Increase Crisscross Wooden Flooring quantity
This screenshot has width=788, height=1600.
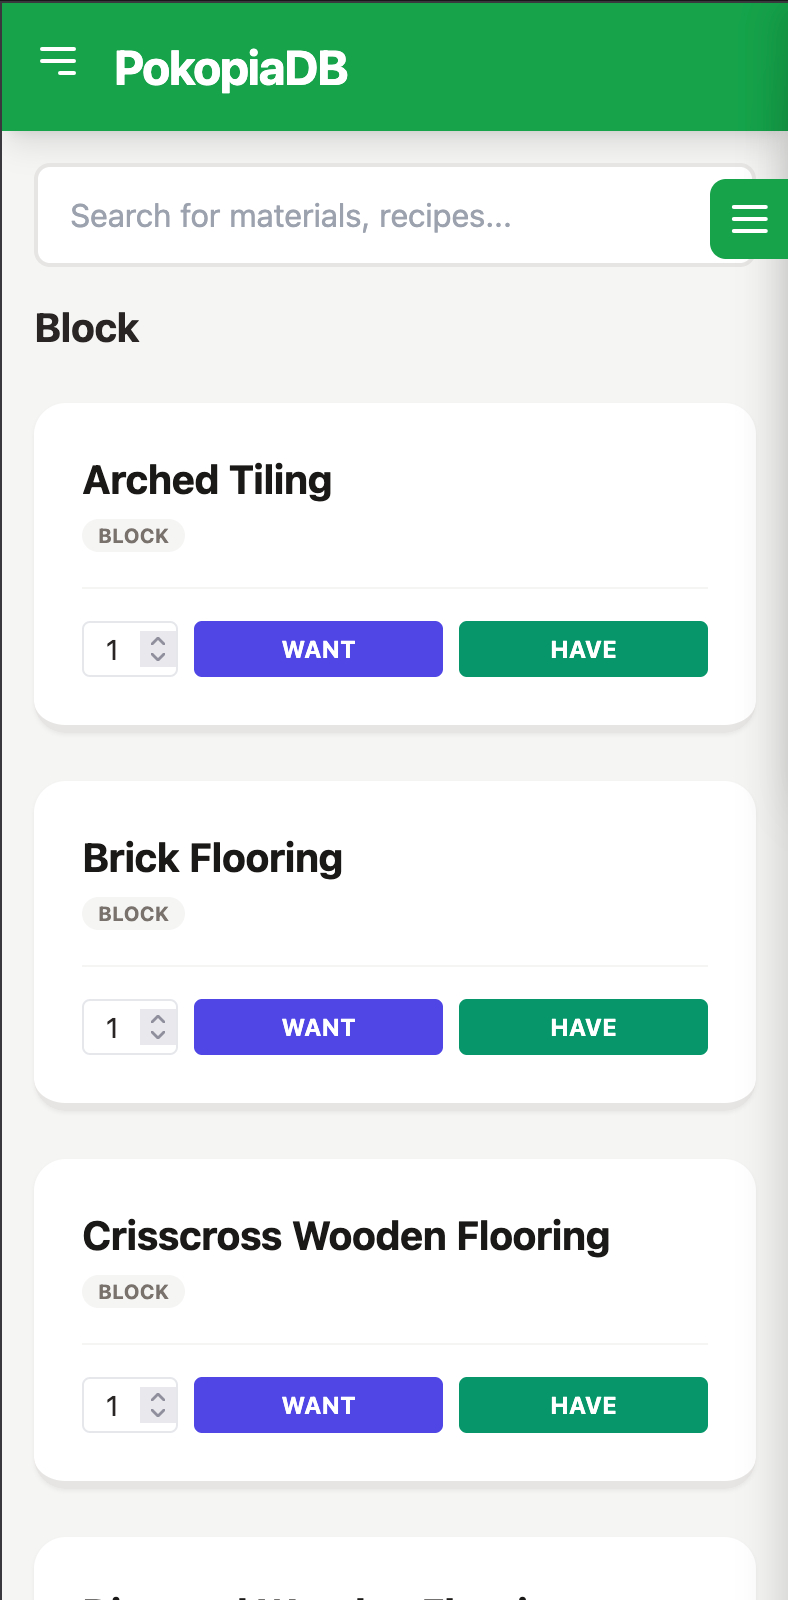click(158, 1396)
